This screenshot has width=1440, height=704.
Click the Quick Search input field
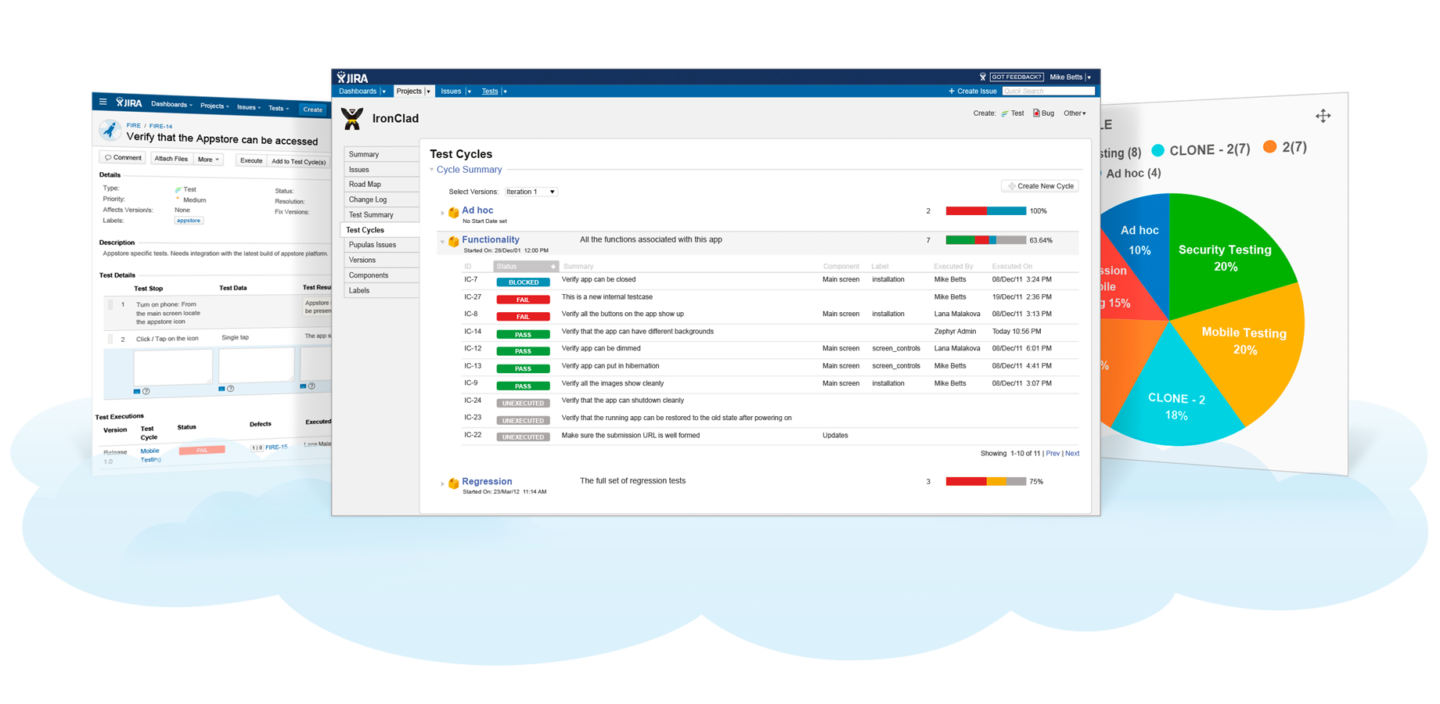pos(1048,91)
